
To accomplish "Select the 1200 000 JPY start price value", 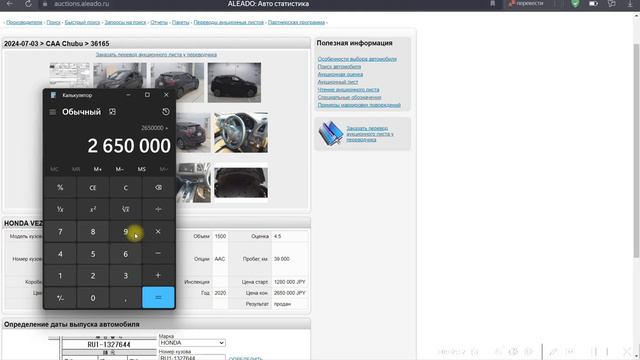I will 290,282.
